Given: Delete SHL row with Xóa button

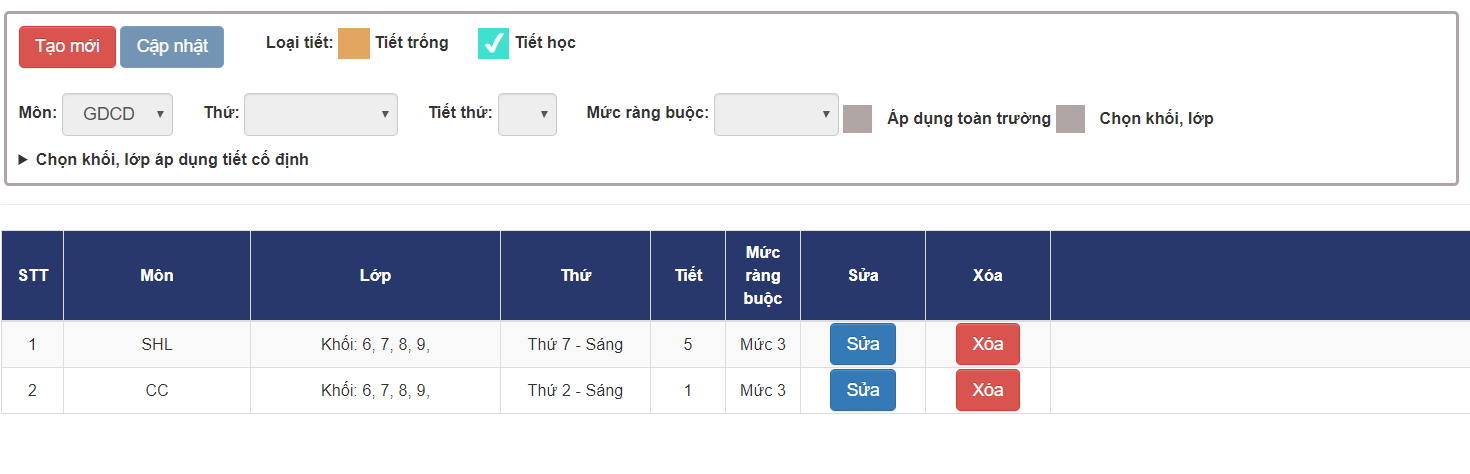Looking at the screenshot, I should click(x=987, y=344).
